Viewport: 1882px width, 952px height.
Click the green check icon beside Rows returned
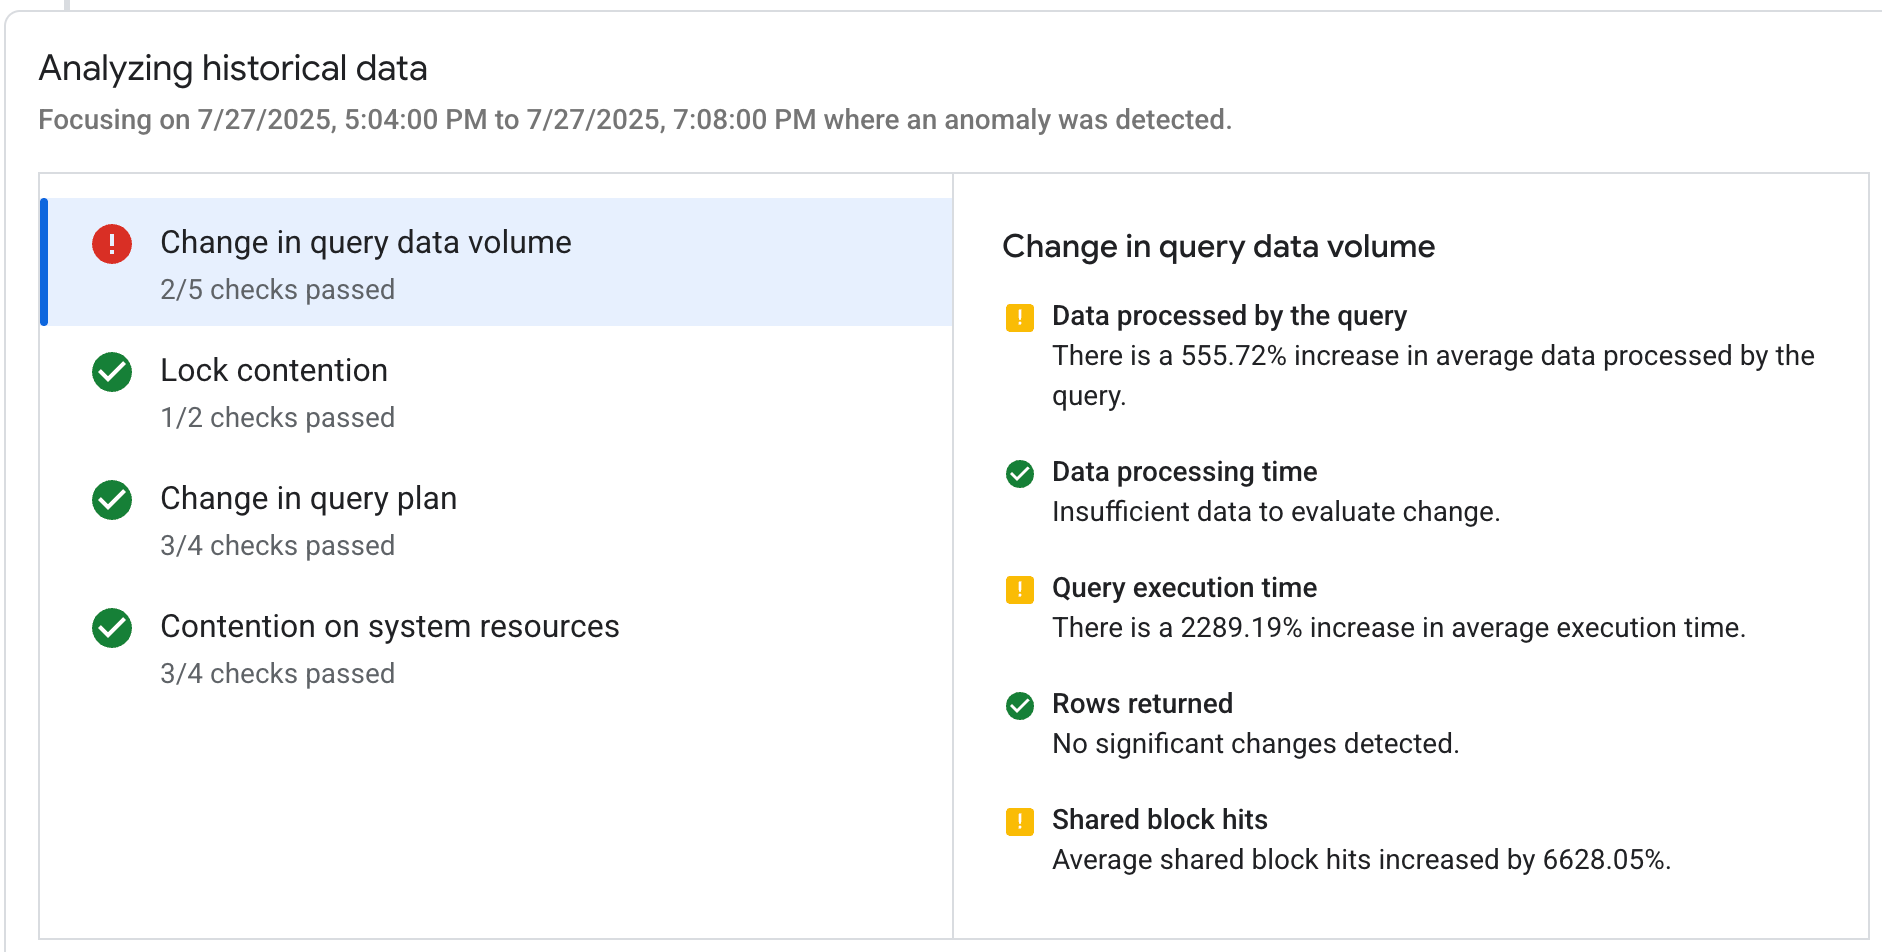1019,704
